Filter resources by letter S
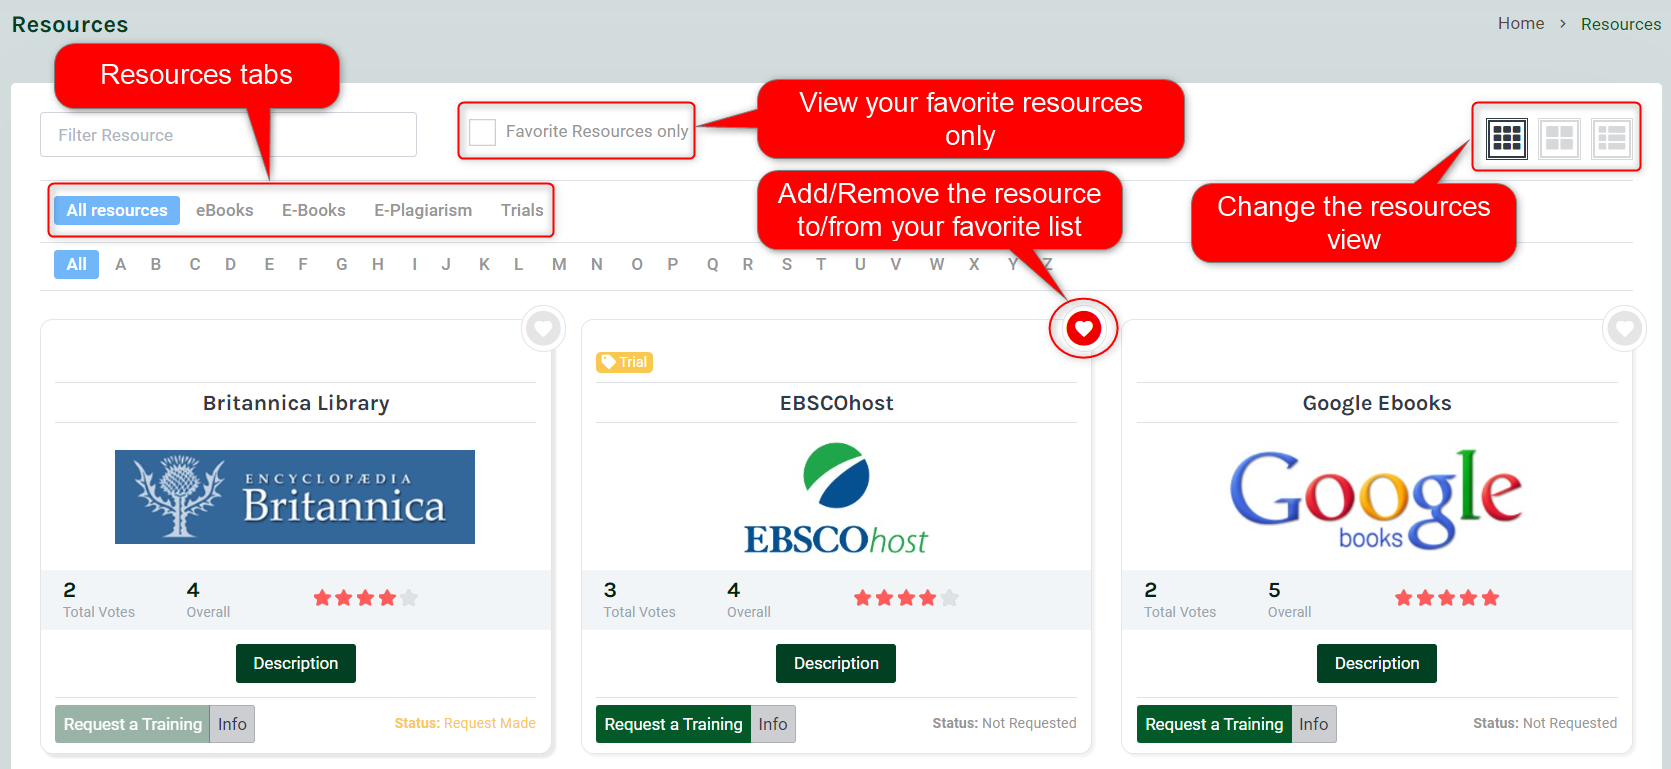Screen dimensions: 1671x769 point(787,264)
